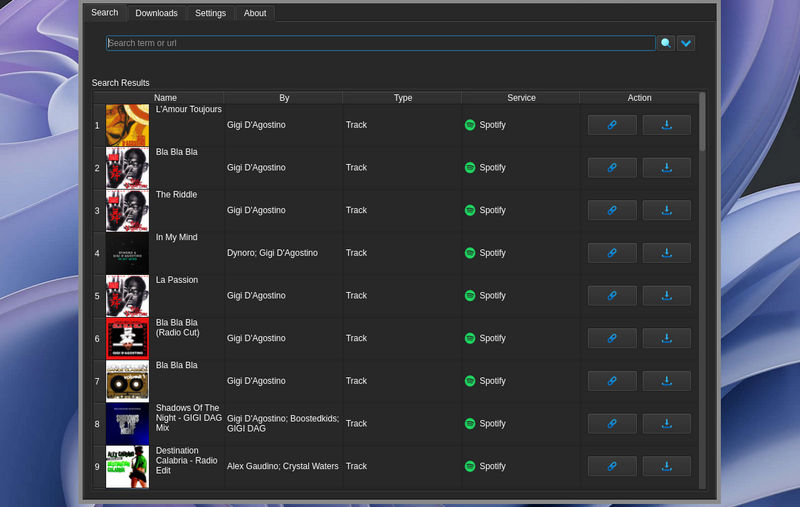Click the Destination Calabria album cover
800x507 pixels.
(127, 467)
